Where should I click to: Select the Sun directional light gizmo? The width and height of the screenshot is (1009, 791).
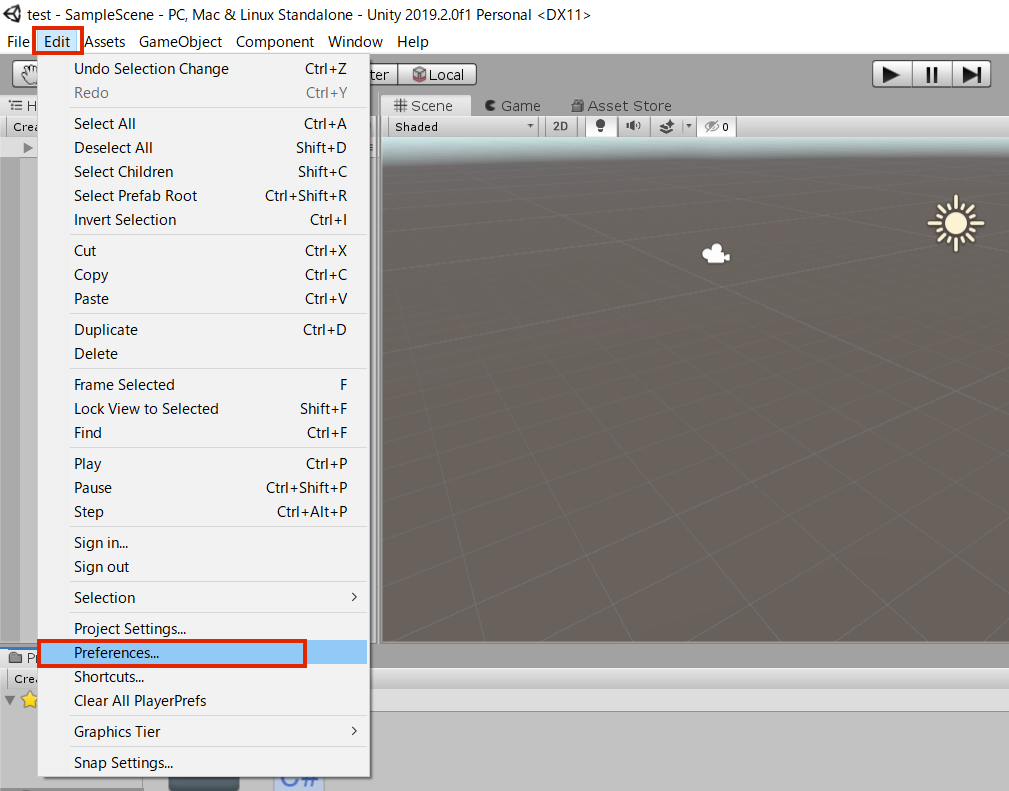(955, 223)
